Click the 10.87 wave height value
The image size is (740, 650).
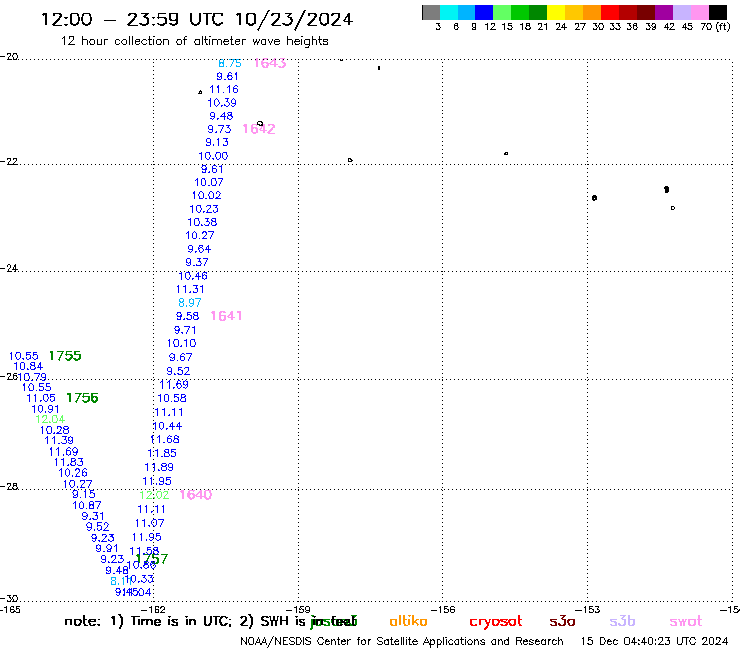(87, 506)
